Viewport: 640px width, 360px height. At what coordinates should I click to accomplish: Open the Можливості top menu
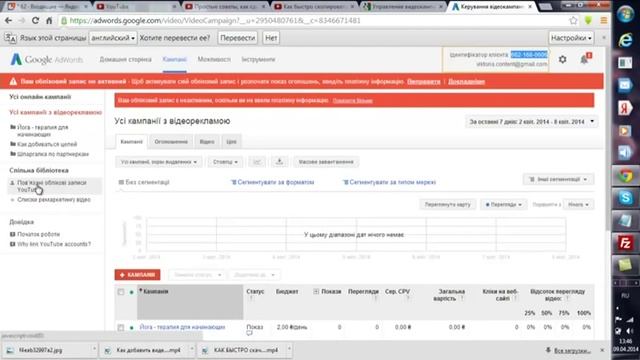[214, 60]
